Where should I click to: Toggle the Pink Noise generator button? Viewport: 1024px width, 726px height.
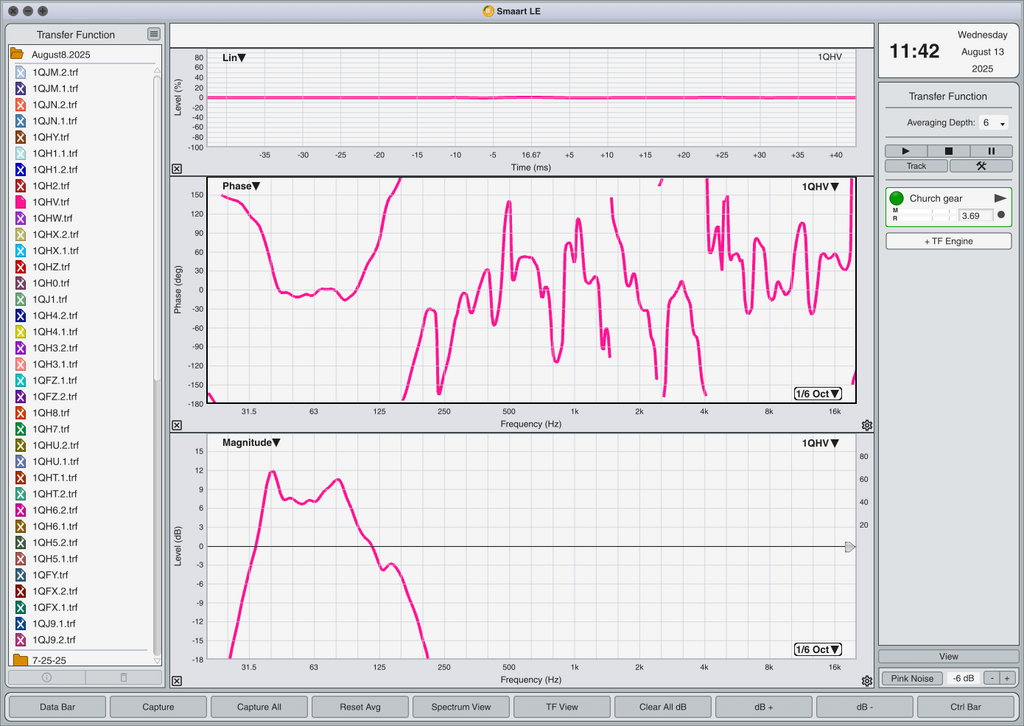click(912, 678)
